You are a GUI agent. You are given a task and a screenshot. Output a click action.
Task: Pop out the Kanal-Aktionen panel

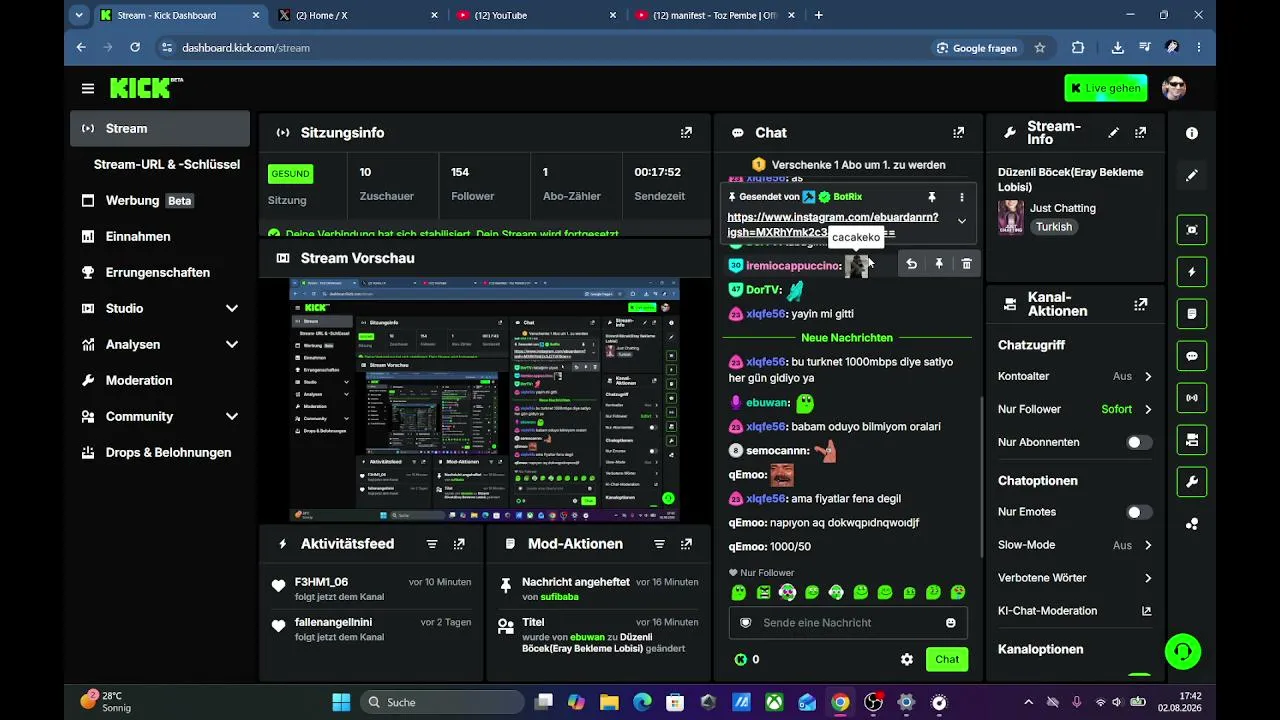[x=1140, y=304]
